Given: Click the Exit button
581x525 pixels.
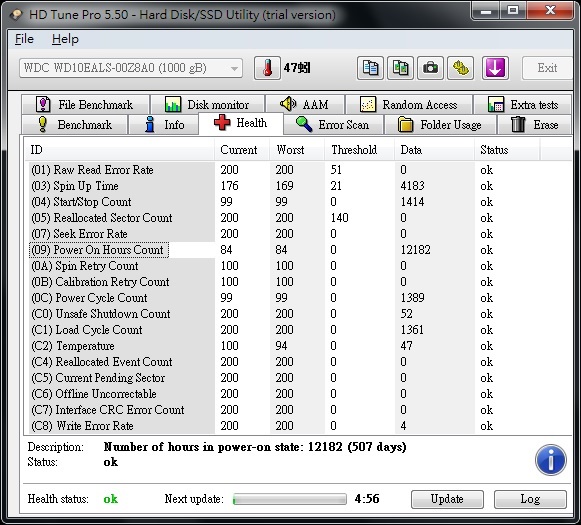Looking at the screenshot, I should pyautogui.click(x=547, y=68).
